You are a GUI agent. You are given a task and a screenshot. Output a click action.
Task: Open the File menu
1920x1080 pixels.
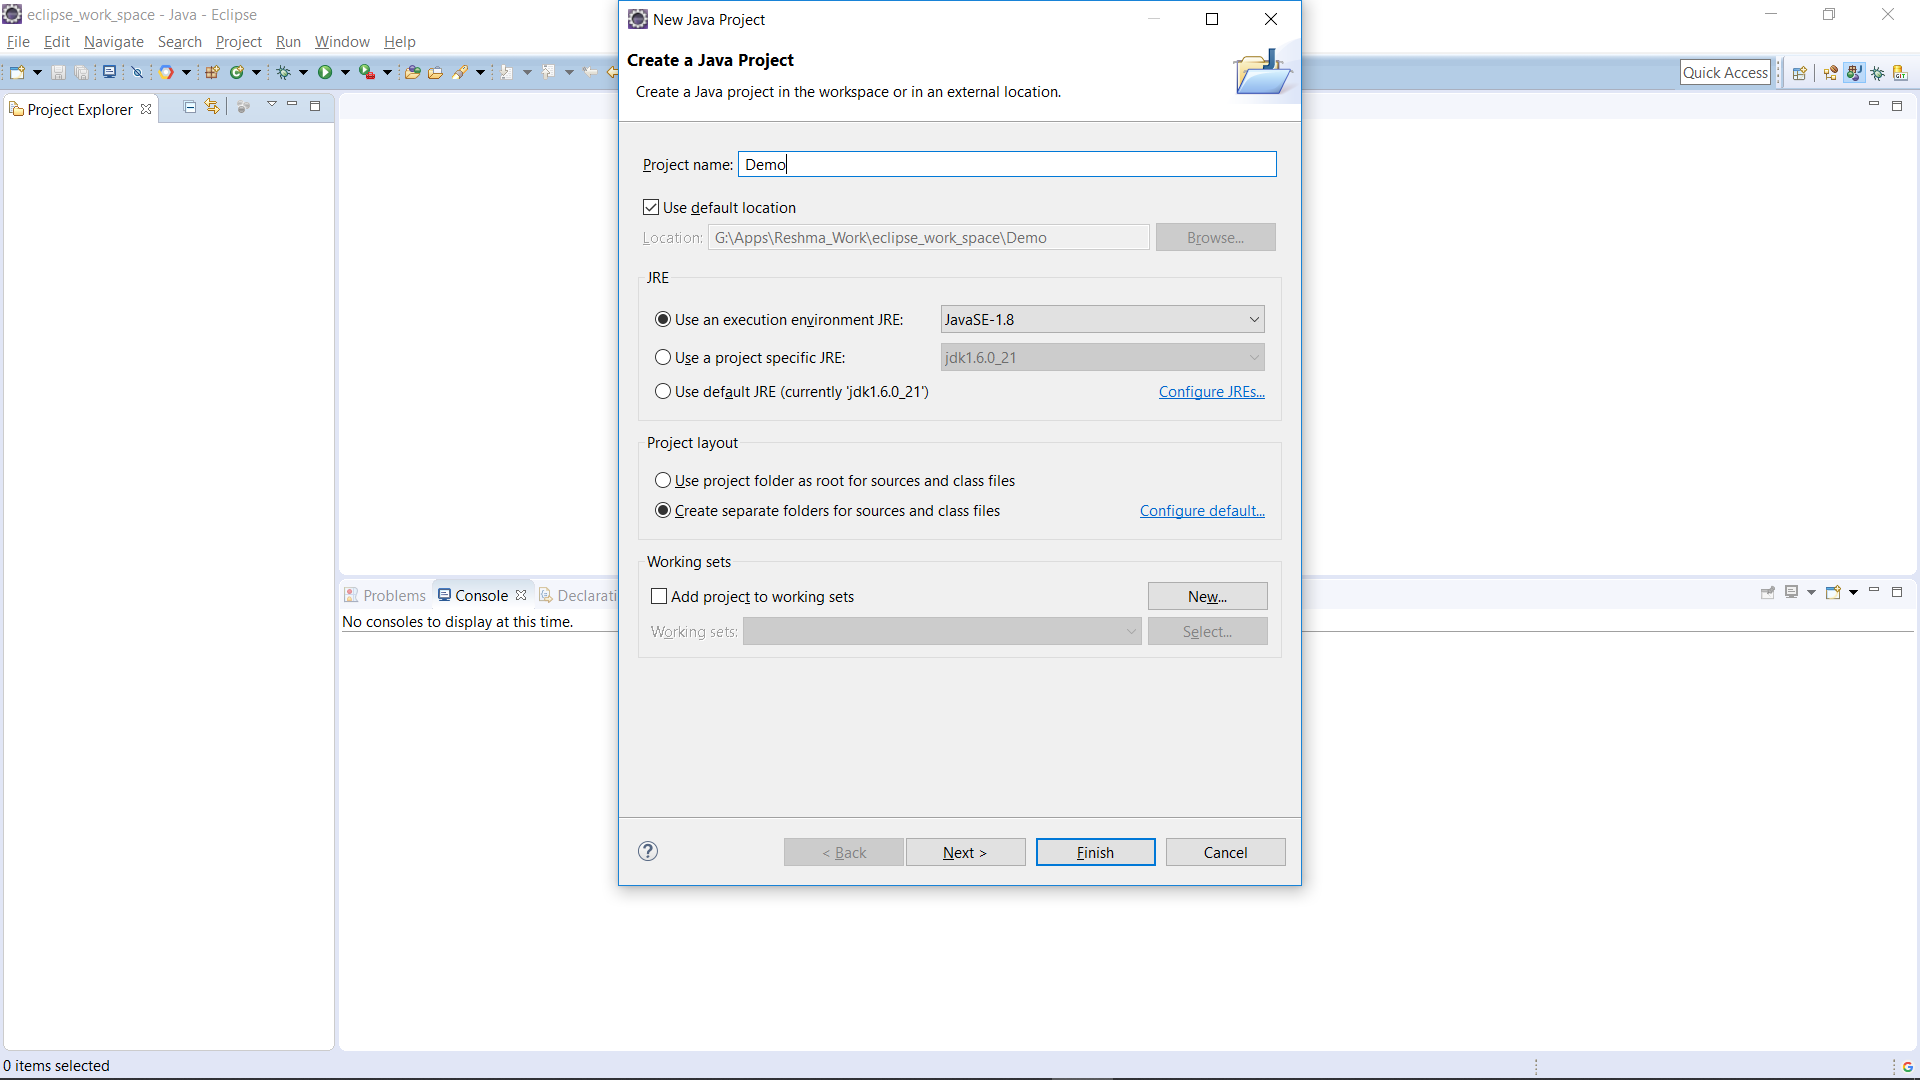(18, 42)
